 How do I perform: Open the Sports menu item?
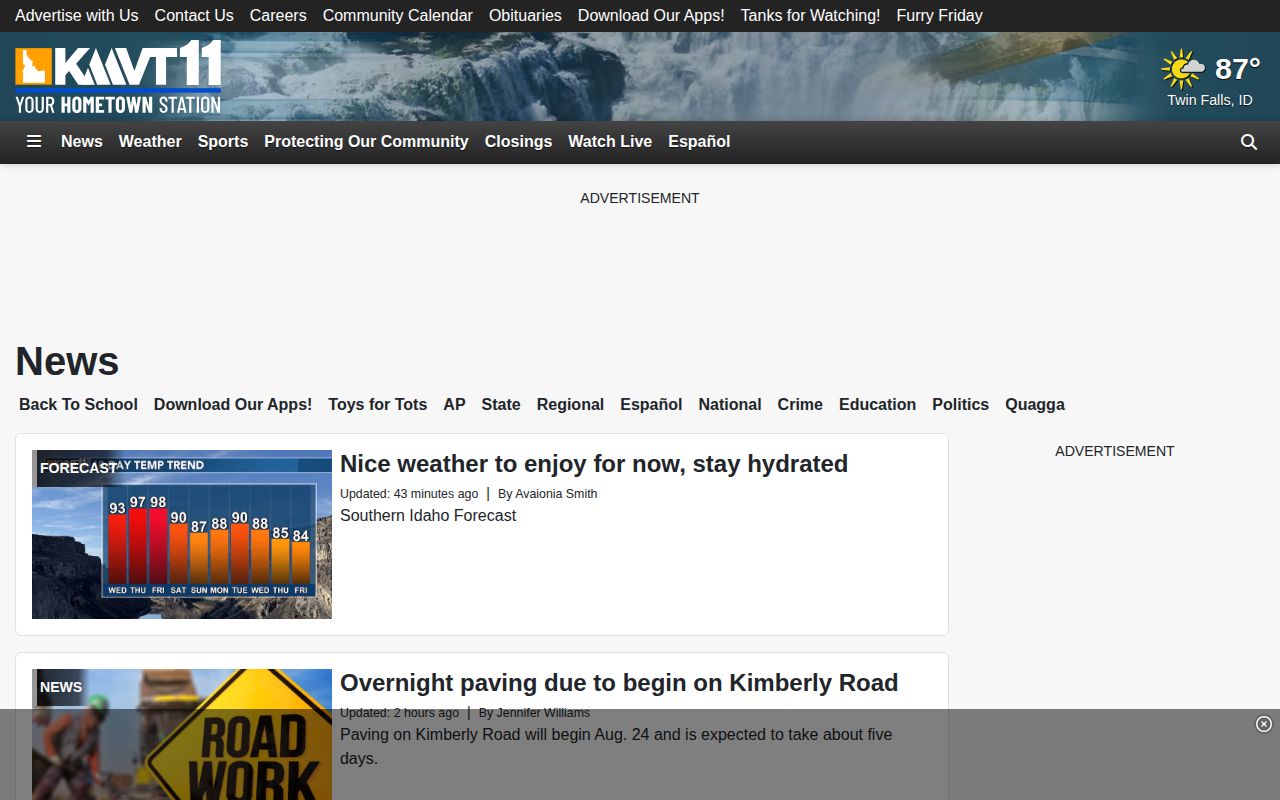[x=223, y=142]
